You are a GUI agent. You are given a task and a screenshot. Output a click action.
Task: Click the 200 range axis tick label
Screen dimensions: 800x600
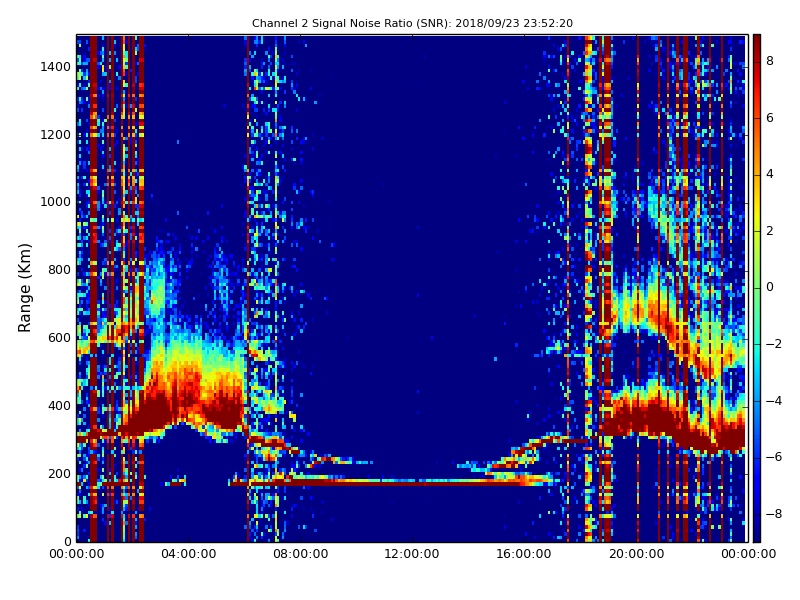59,474
